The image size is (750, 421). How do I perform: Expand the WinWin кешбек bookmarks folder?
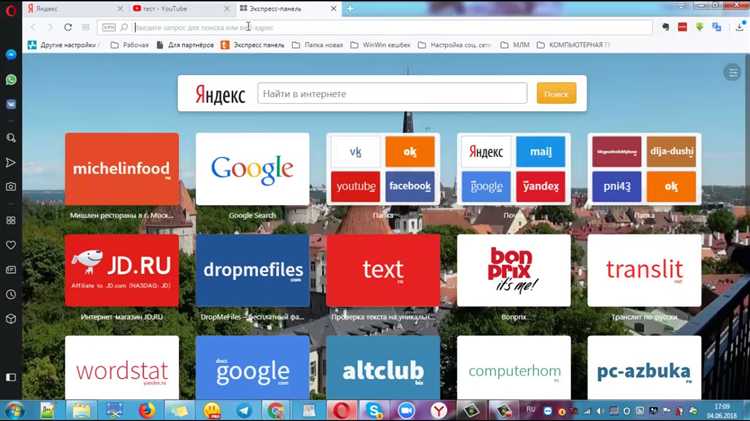tap(381, 45)
